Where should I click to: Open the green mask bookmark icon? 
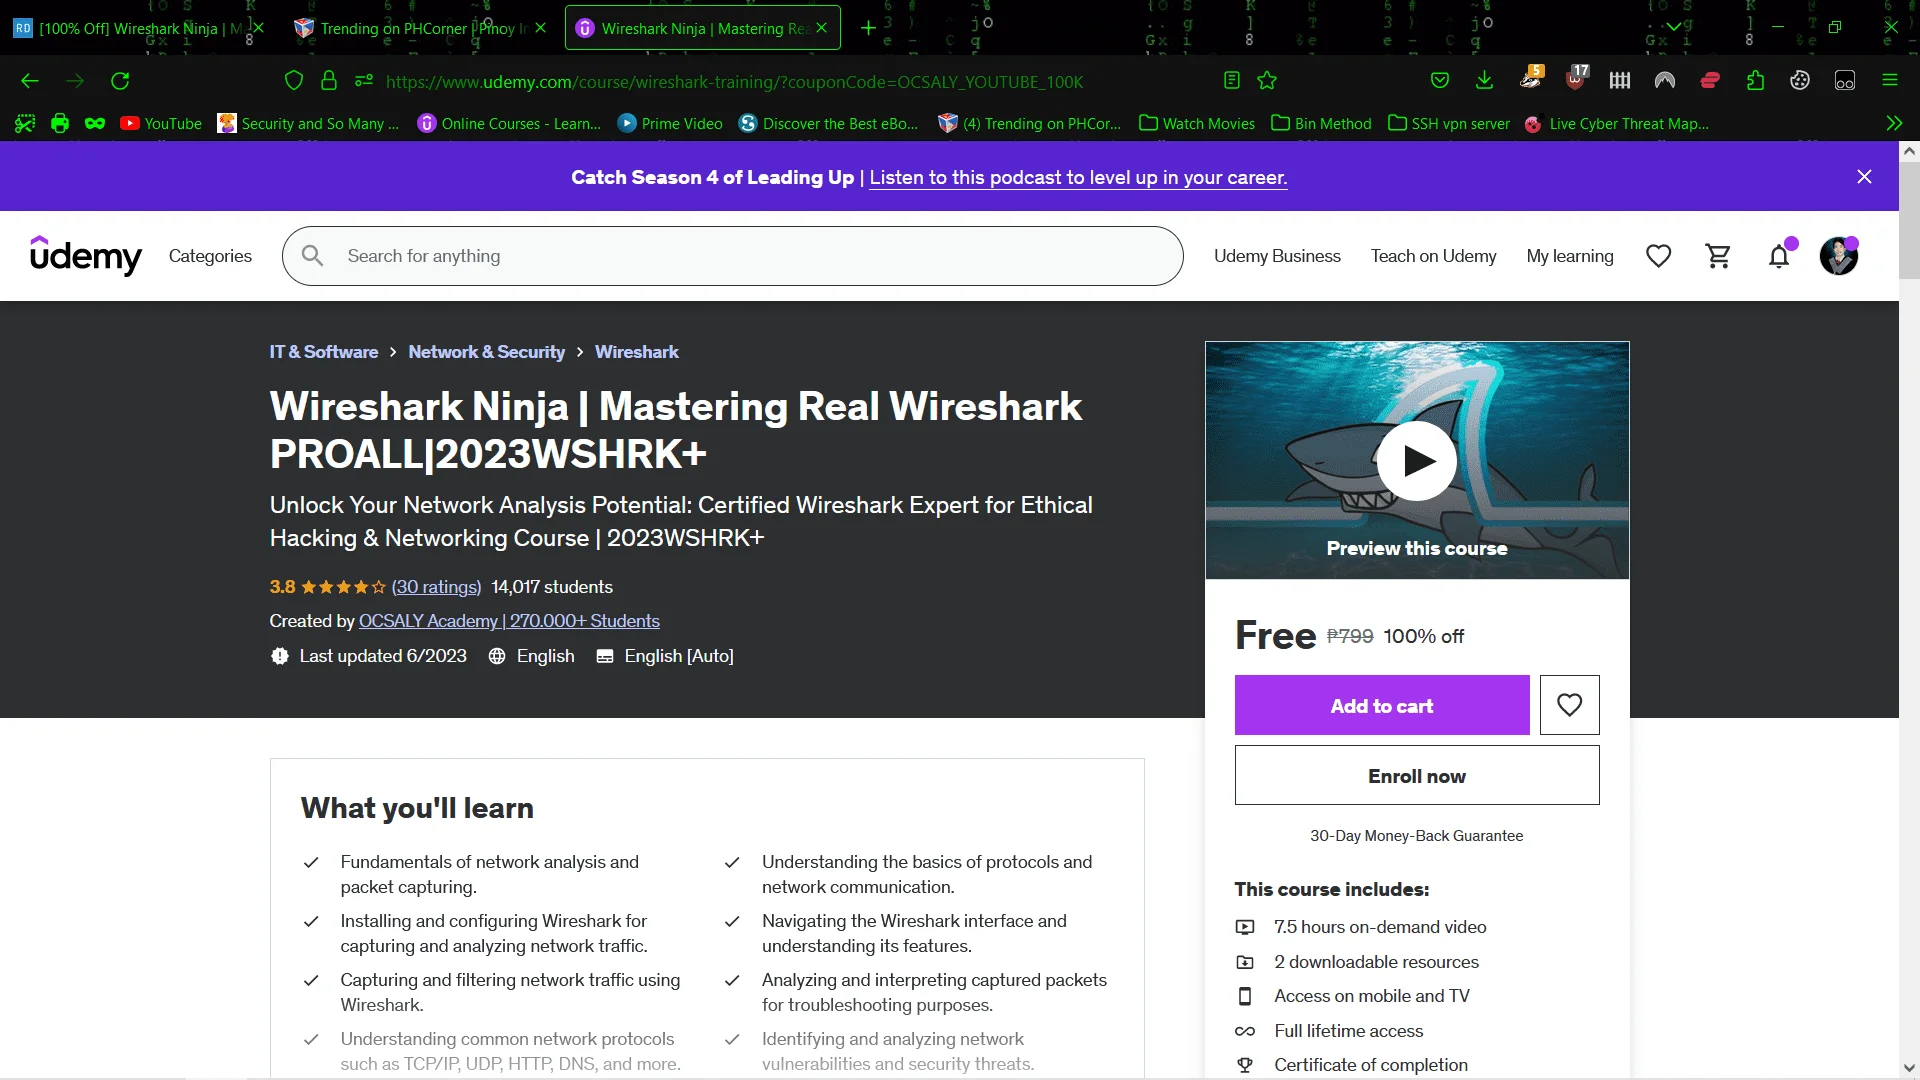pyautogui.click(x=95, y=124)
